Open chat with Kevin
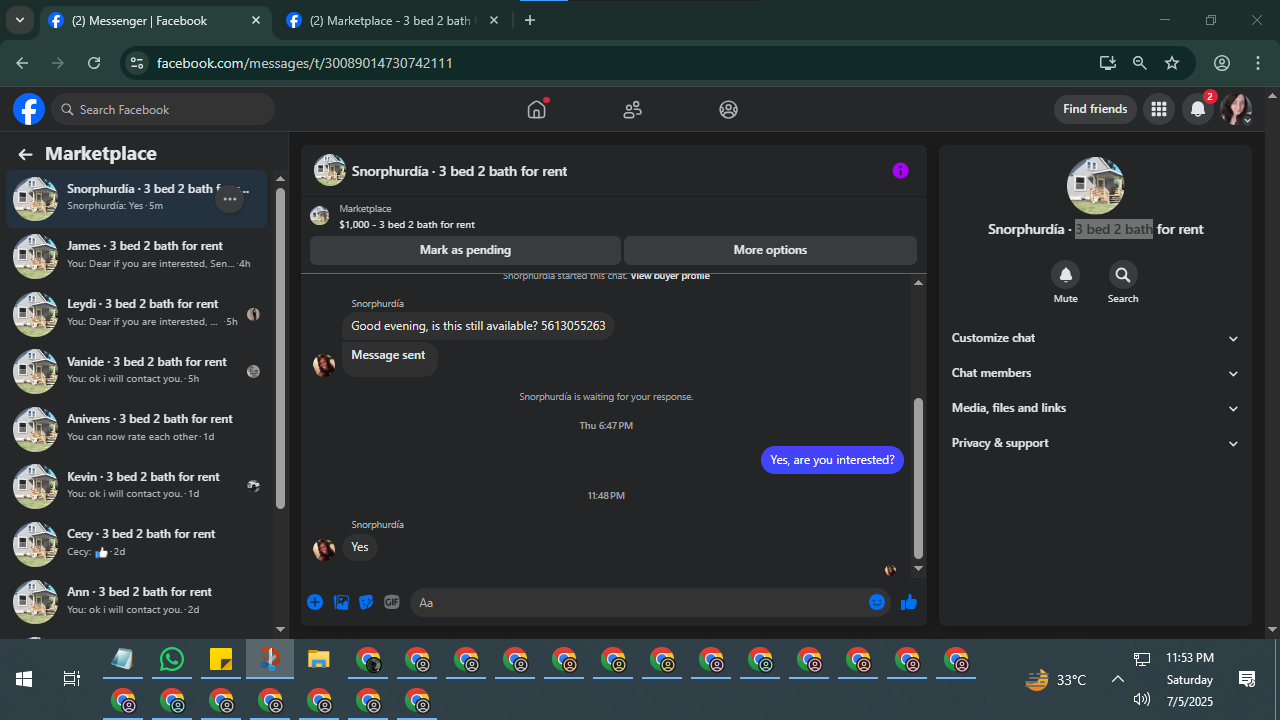This screenshot has height=720, width=1280. [x=137, y=487]
